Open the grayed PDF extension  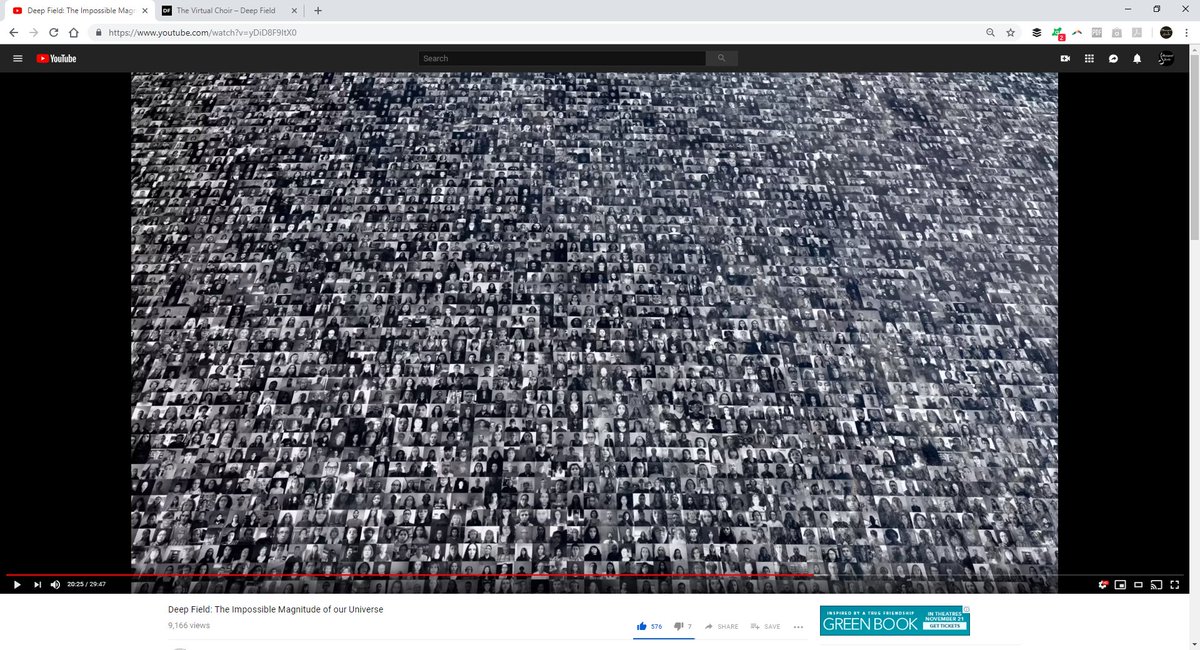1097,32
